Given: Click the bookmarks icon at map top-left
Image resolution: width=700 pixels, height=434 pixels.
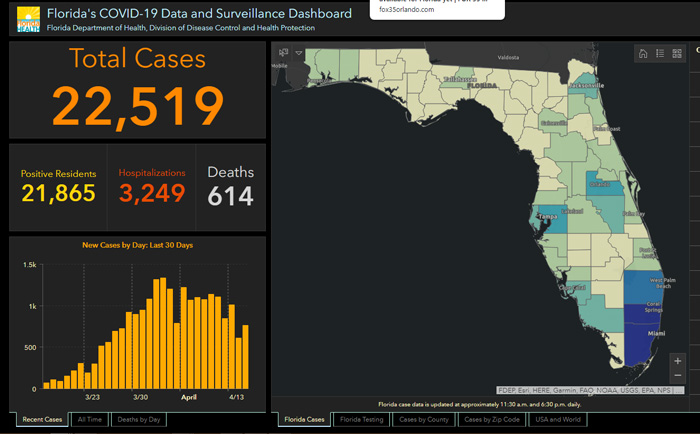Looking at the screenshot, I should click(x=284, y=52).
